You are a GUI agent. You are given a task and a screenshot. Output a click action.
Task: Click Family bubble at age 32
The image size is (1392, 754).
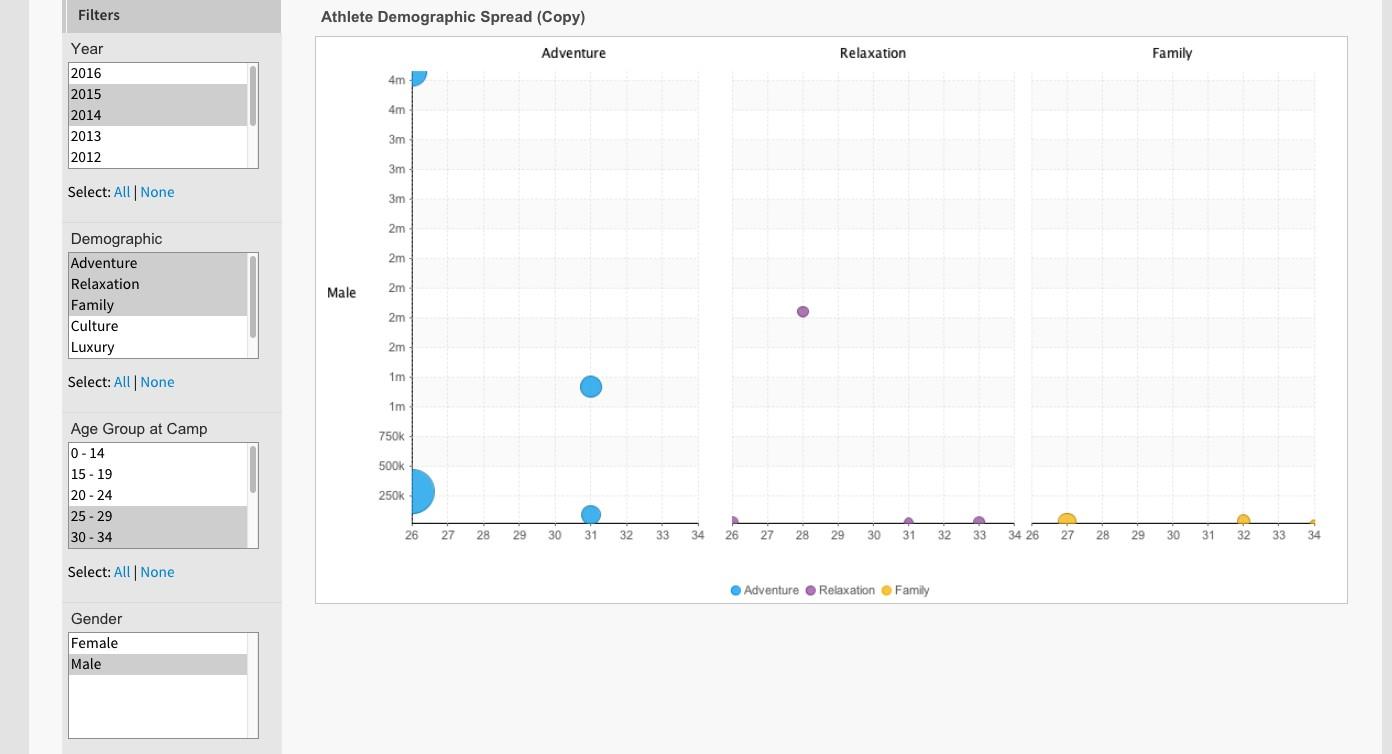click(1243, 520)
